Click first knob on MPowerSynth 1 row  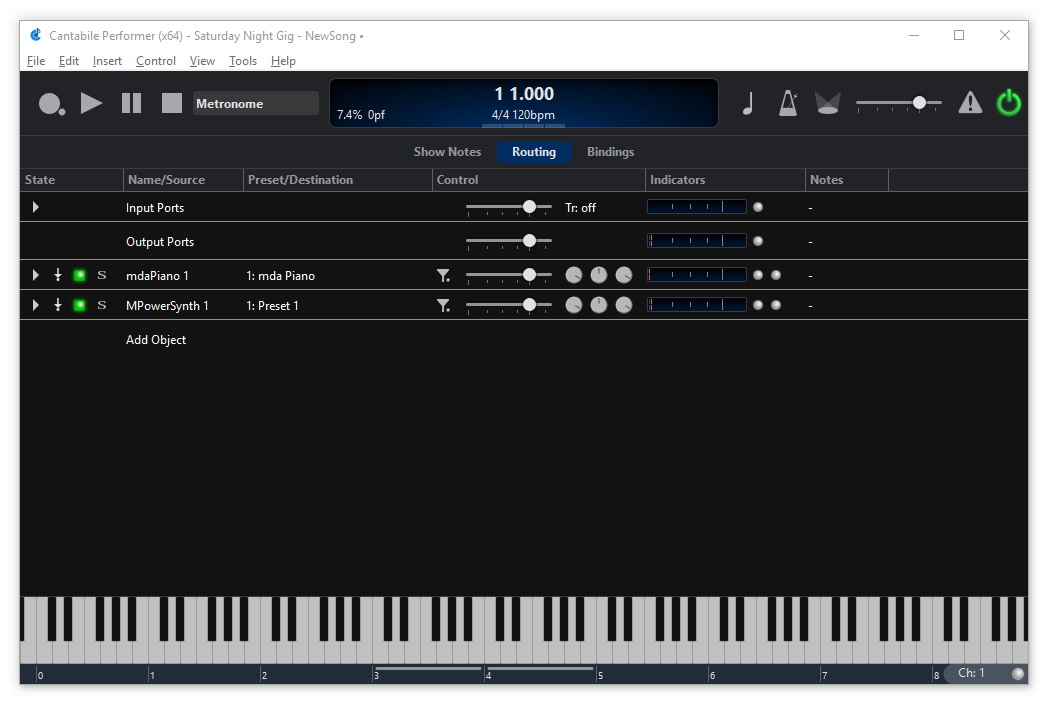pyautogui.click(x=574, y=305)
